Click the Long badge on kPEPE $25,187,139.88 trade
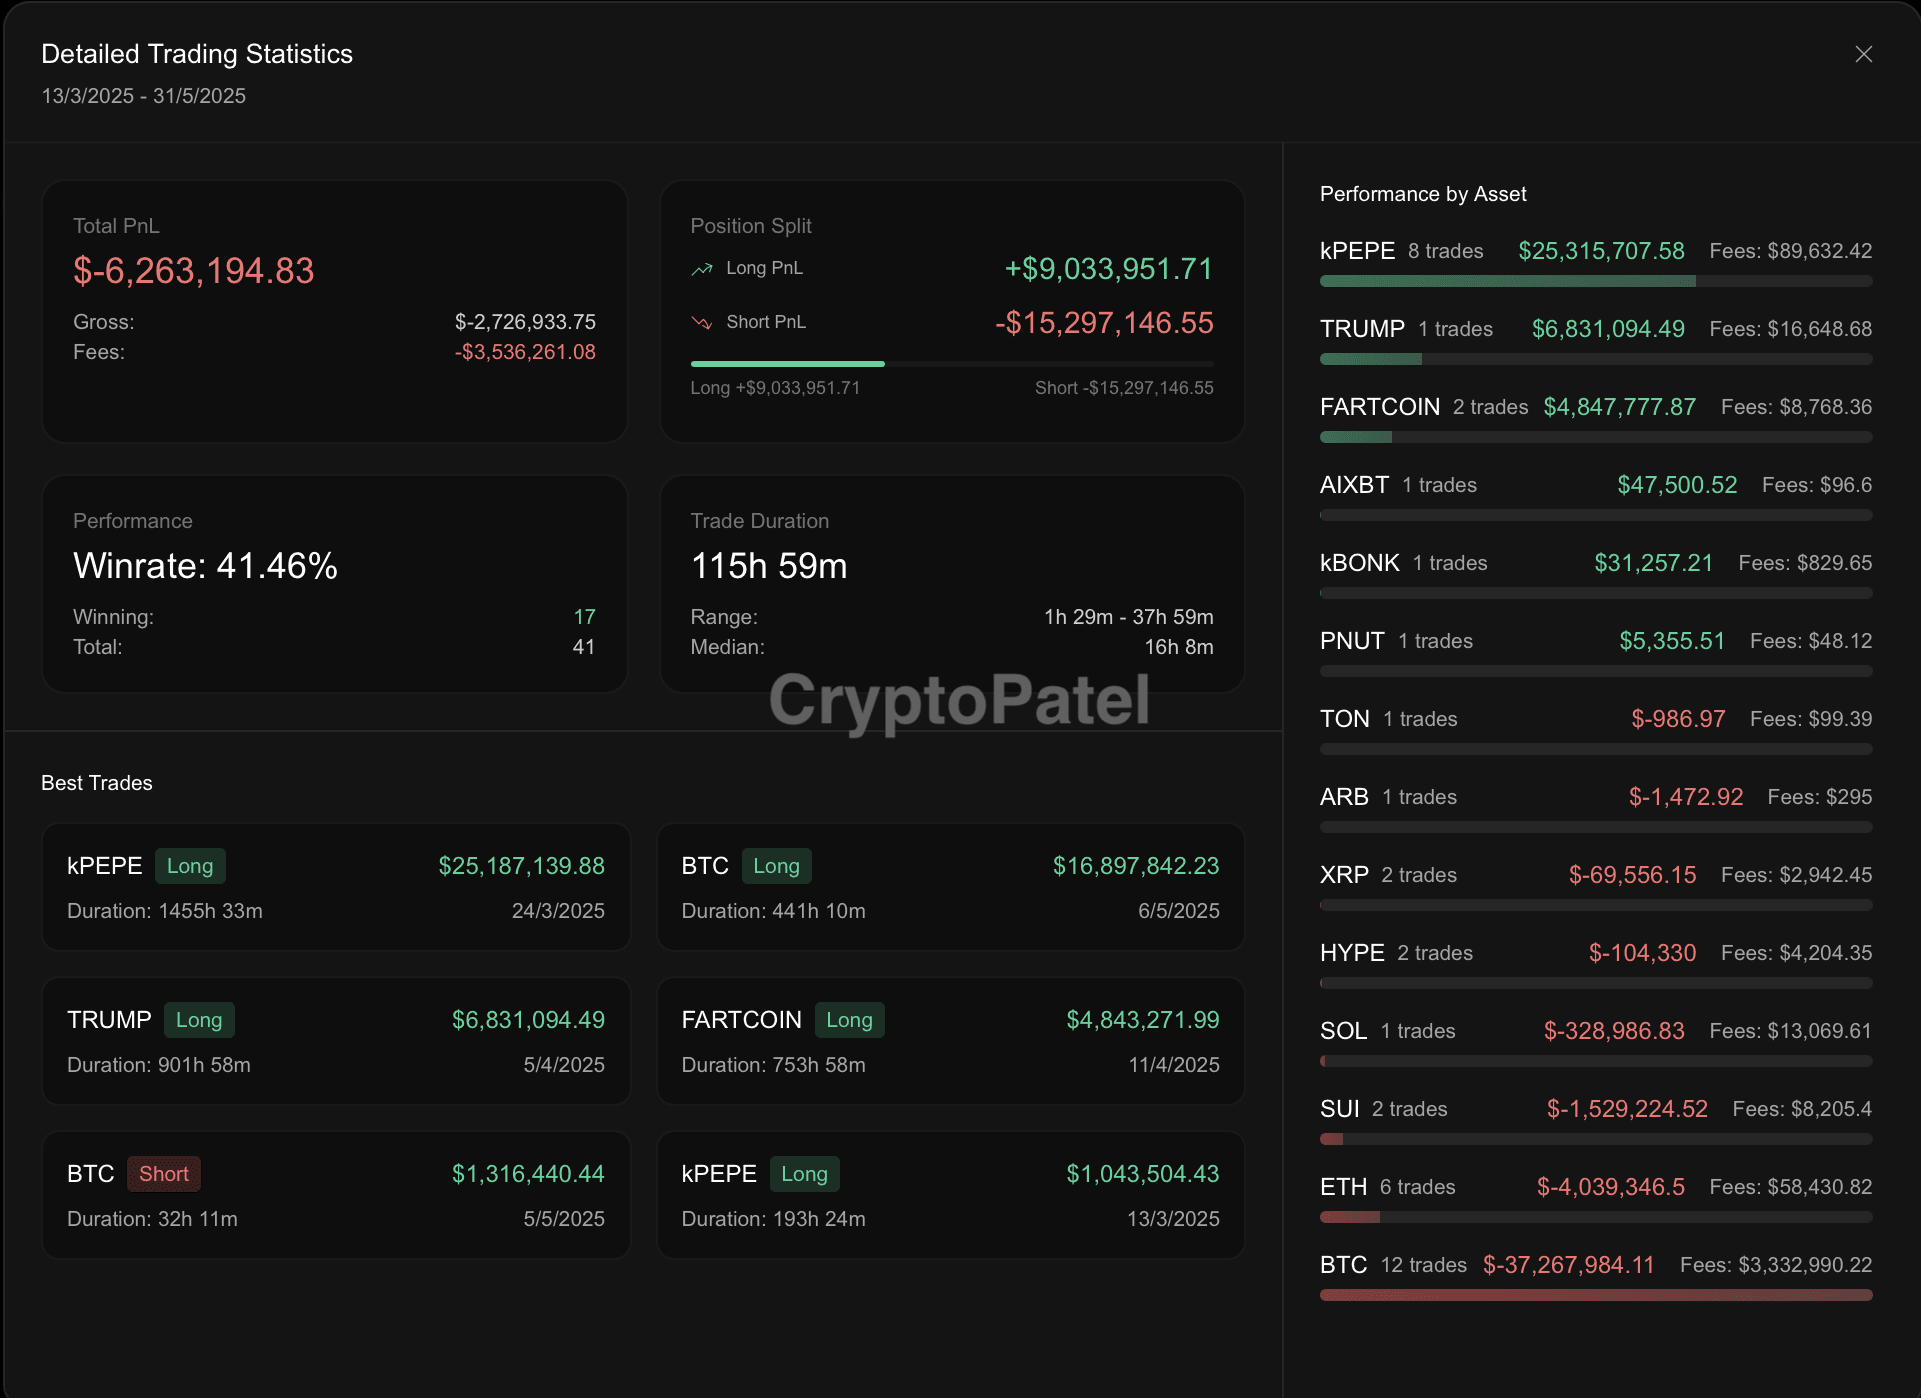Image resolution: width=1921 pixels, height=1398 pixels. (190, 866)
